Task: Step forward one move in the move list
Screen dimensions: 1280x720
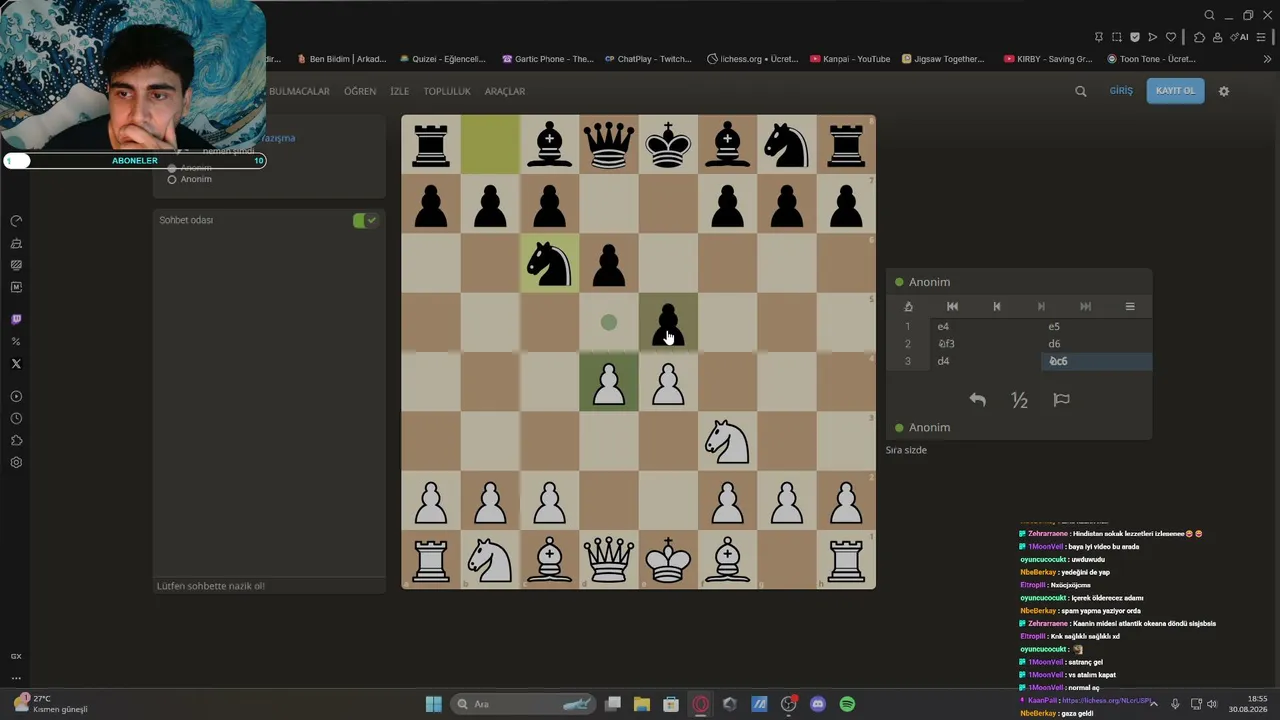Action: pyautogui.click(x=1041, y=306)
